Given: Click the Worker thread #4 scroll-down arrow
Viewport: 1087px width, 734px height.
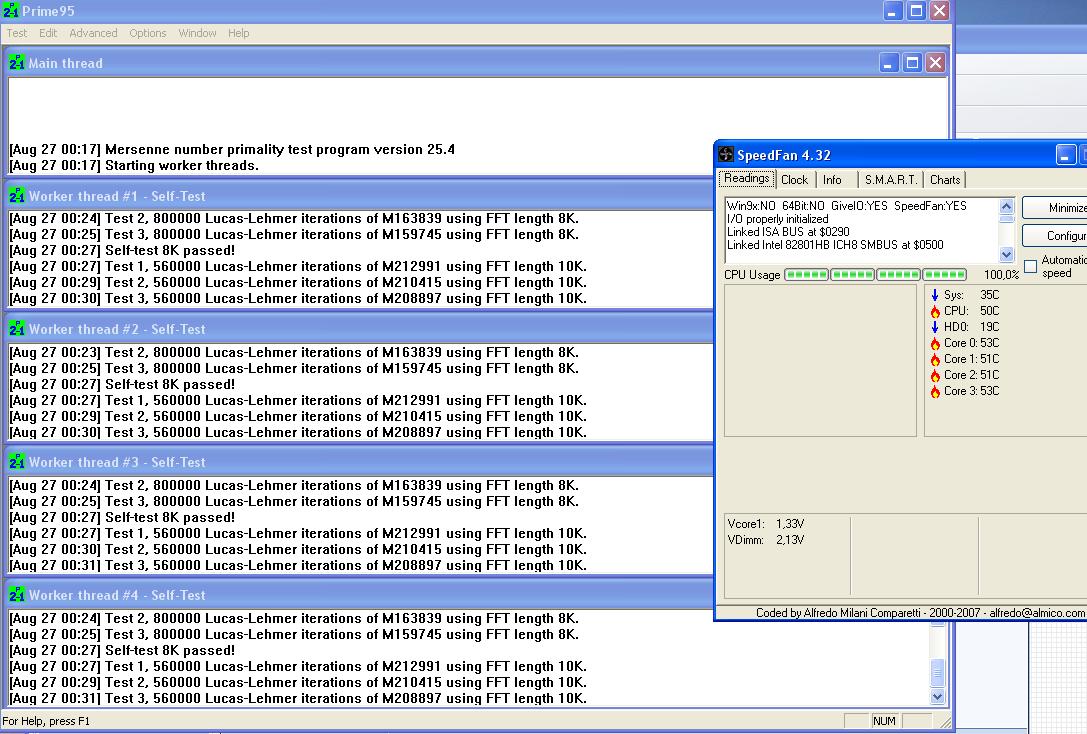Looking at the screenshot, I should point(937,697).
